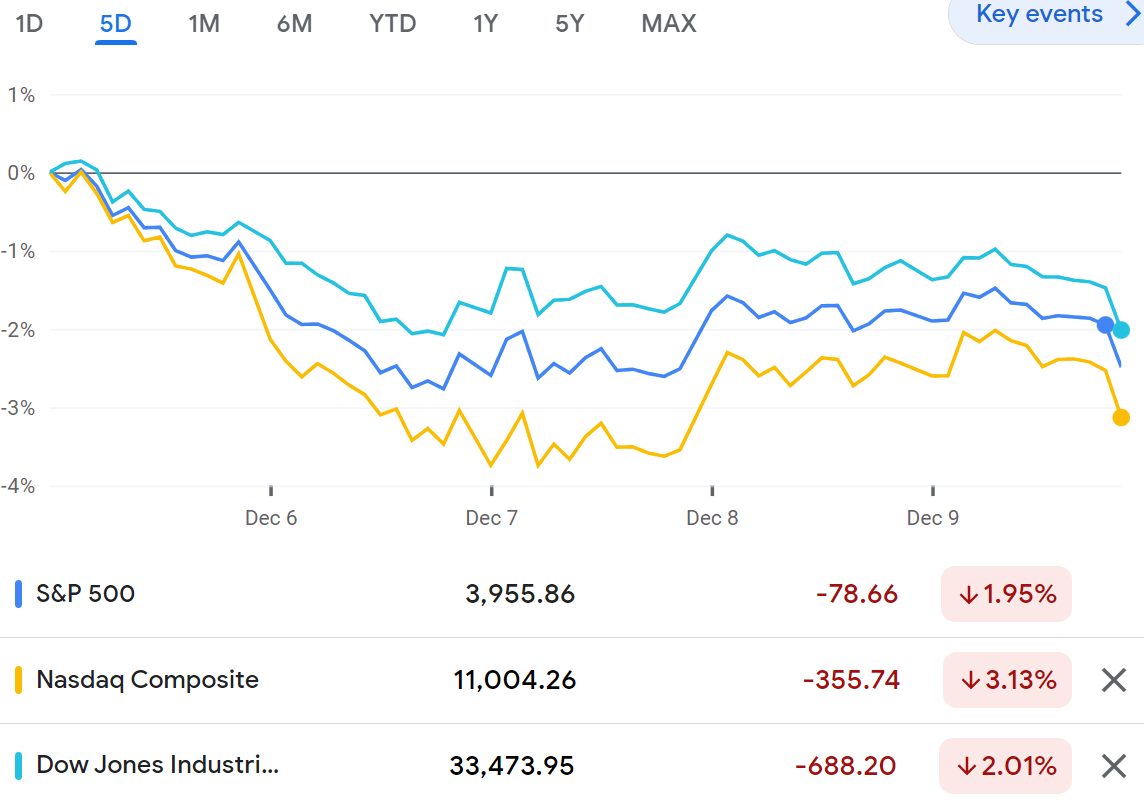Click the Key events chevron arrow
The width and height of the screenshot is (1144, 806).
(1133, 14)
